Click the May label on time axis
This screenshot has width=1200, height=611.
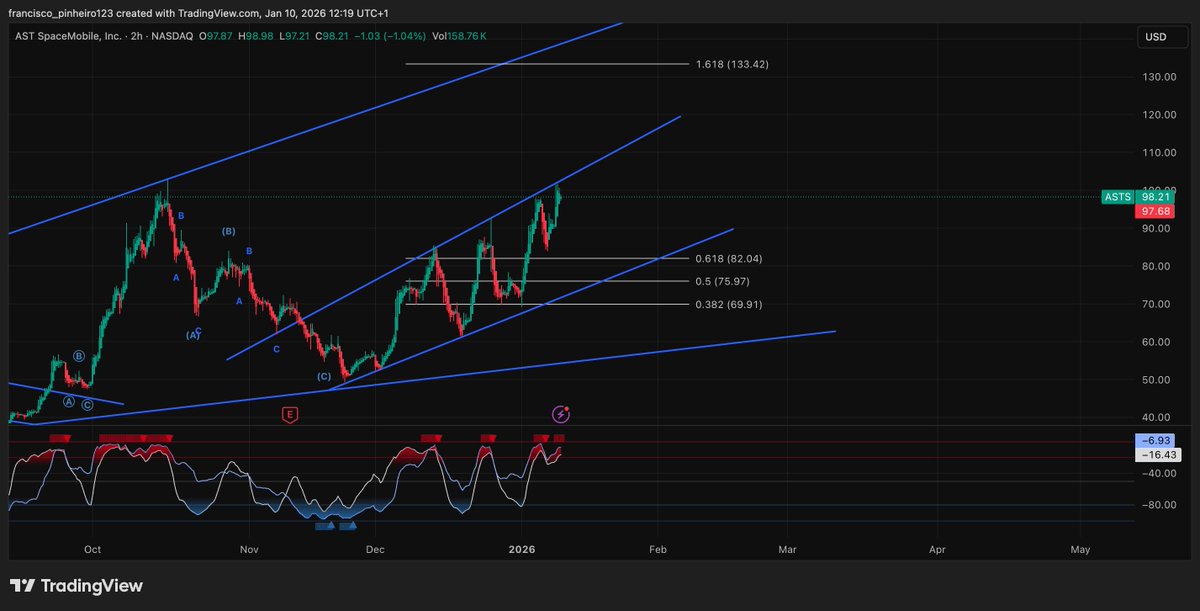(x=1080, y=549)
